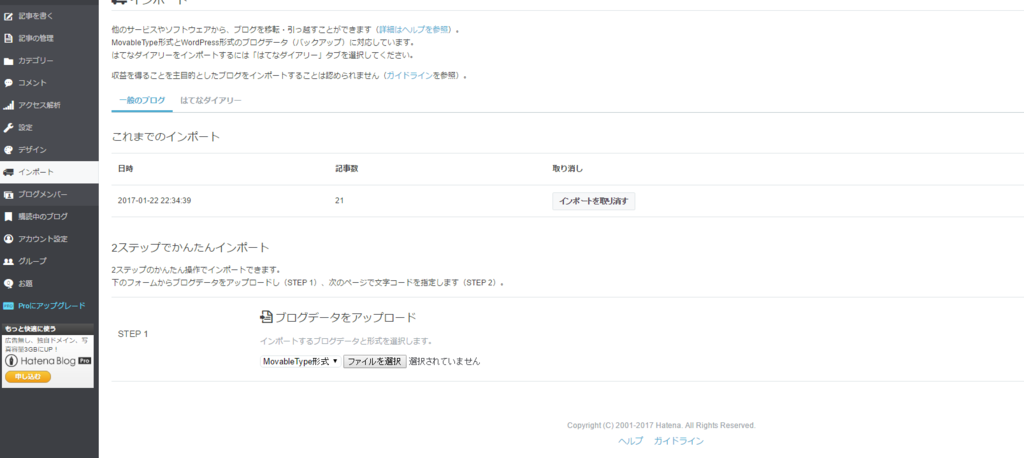
Task: Open 詳細はヘルプを参照 link
Action: click(x=415, y=30)
